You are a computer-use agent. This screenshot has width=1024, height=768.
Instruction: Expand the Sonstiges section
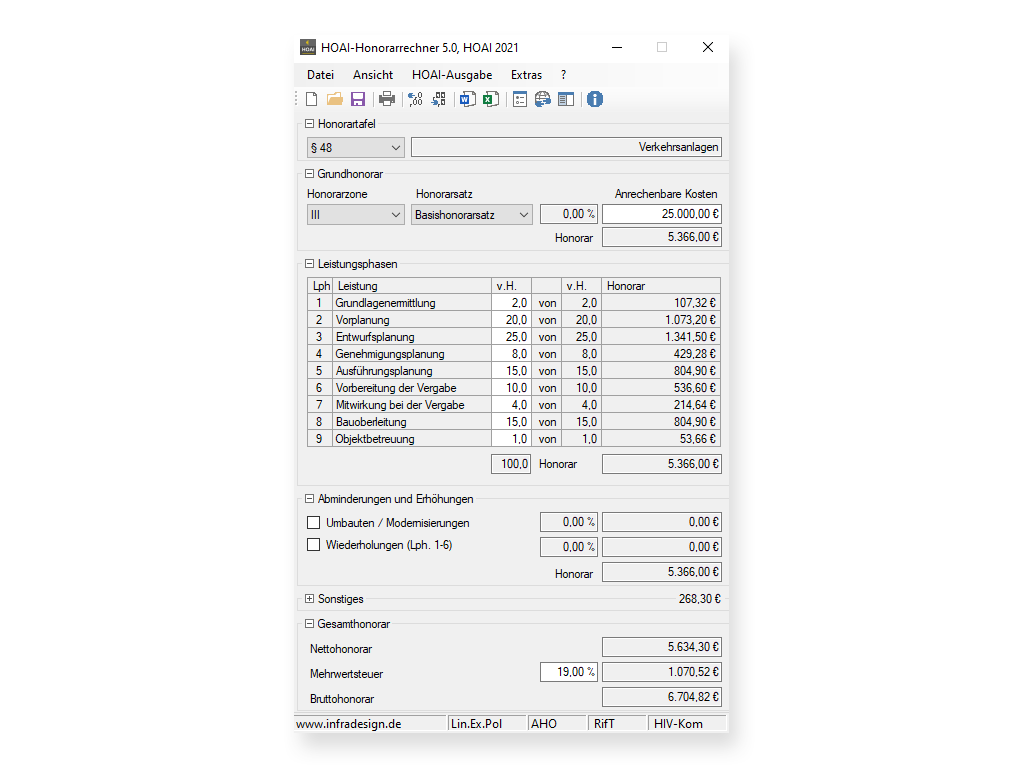coord(310,599)
